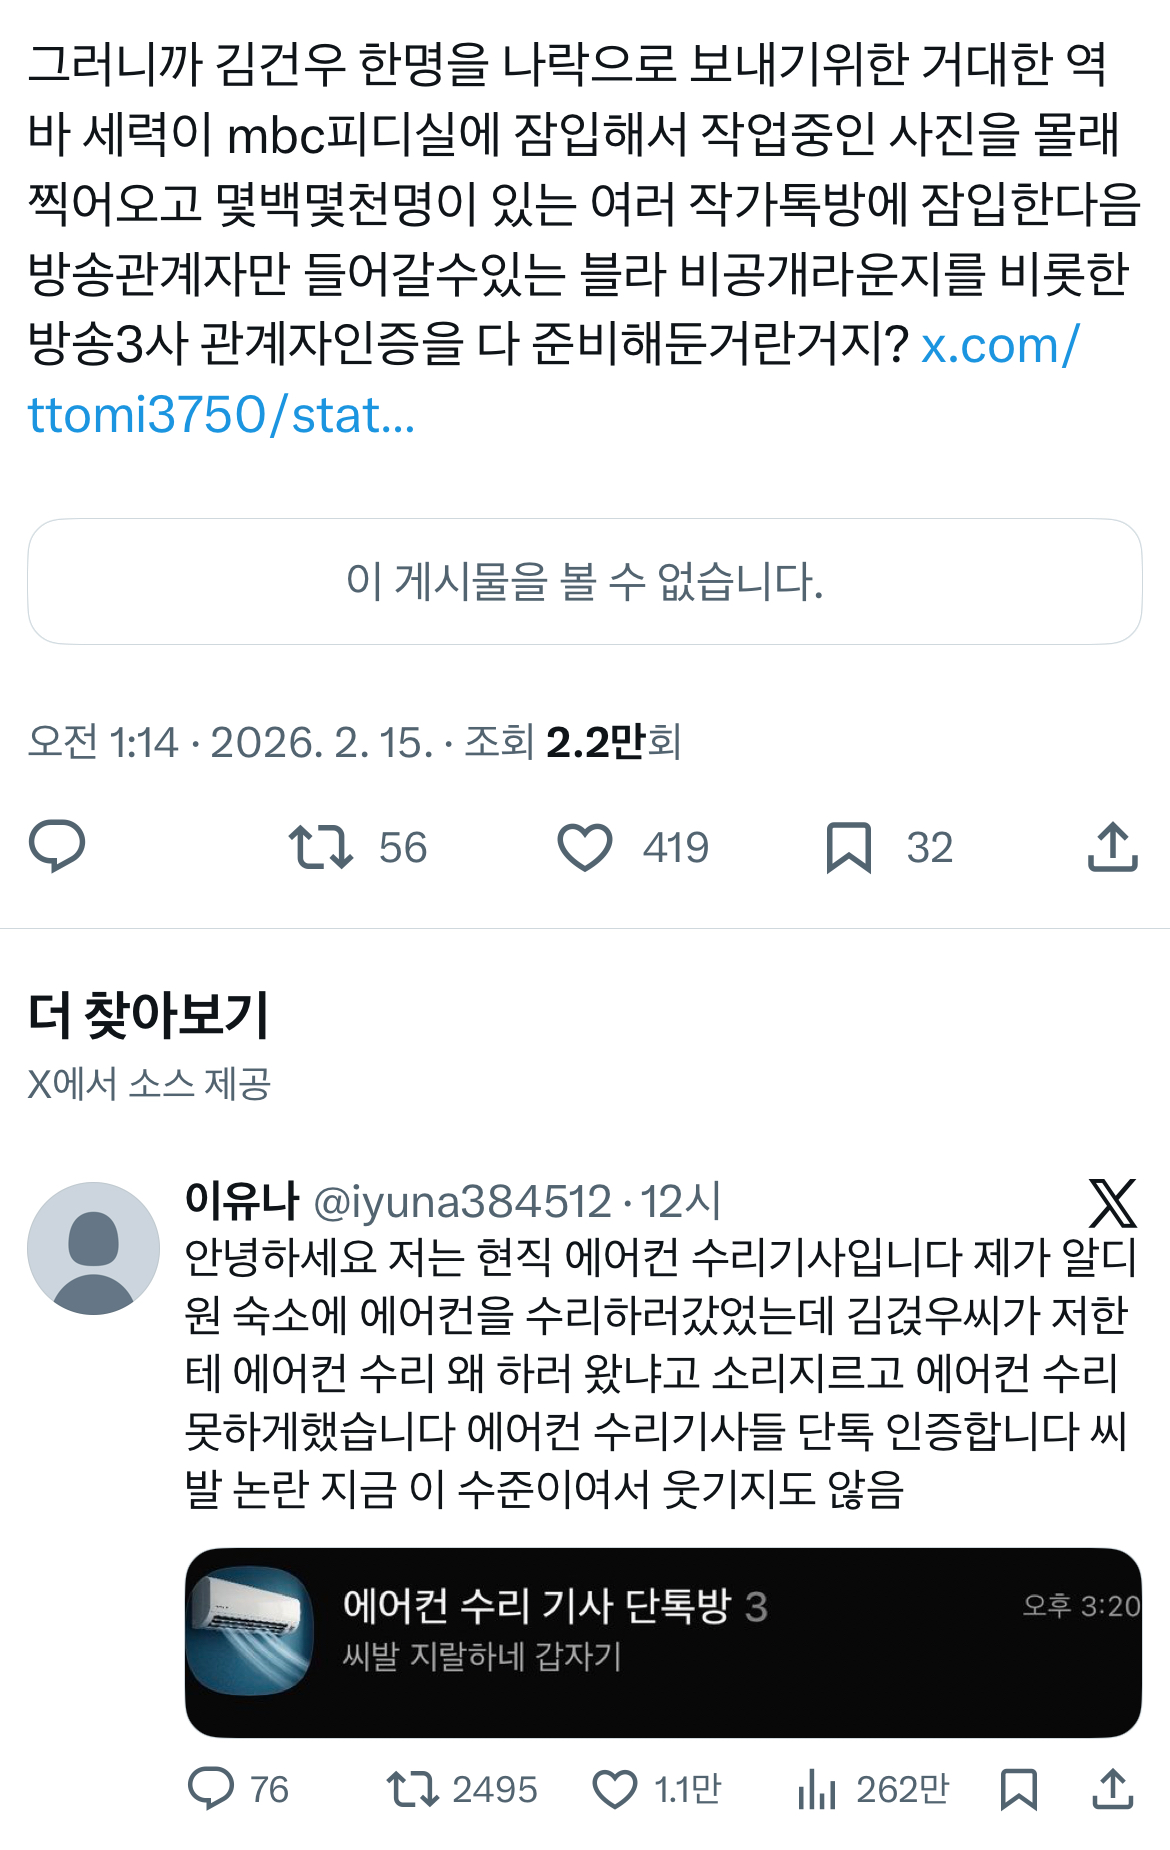Screen dimensions: 1170x1850
Task: Share the main post via upload icon
Action: click(1112, 847)
